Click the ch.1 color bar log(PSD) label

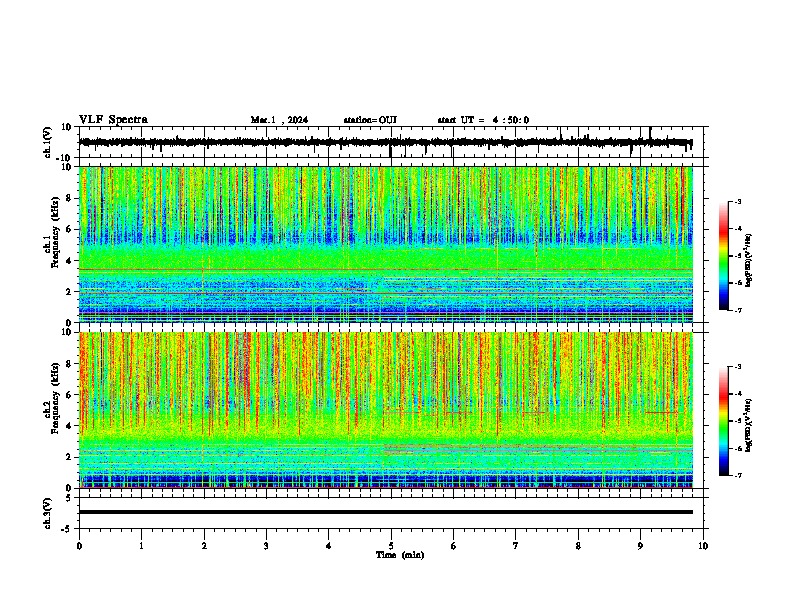coord(749,260)
